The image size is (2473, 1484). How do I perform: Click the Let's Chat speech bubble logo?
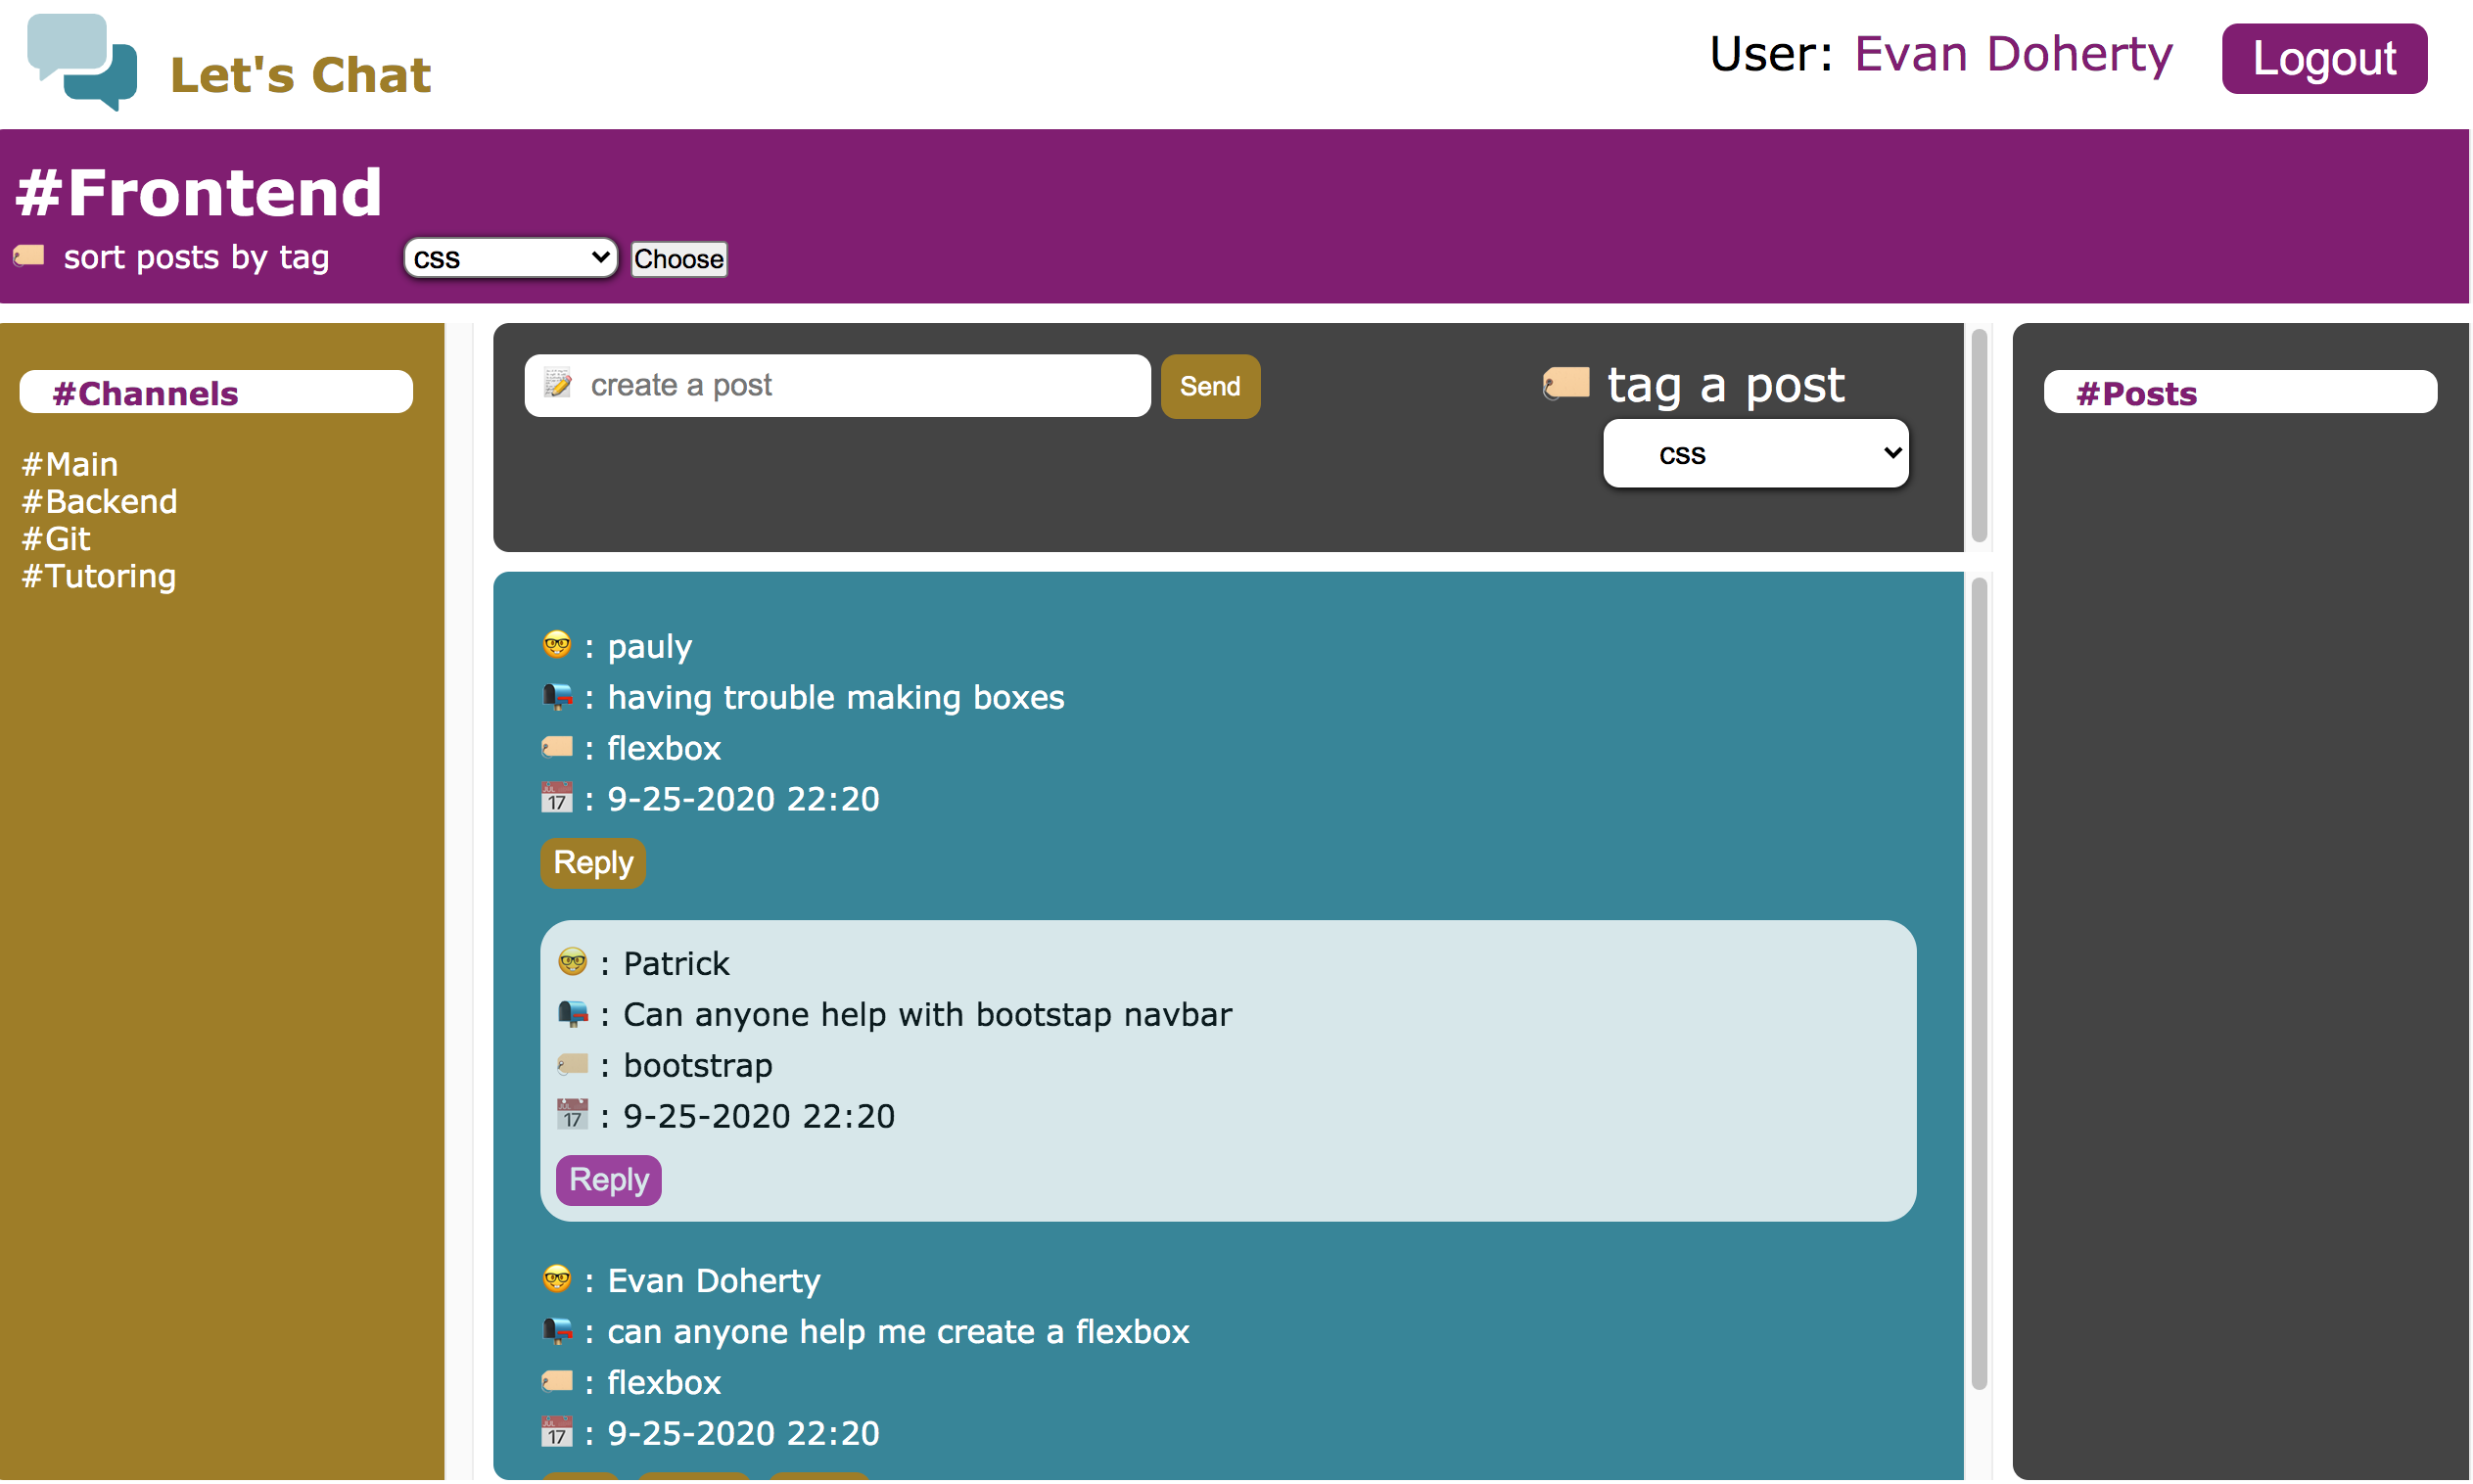(82, 62)
